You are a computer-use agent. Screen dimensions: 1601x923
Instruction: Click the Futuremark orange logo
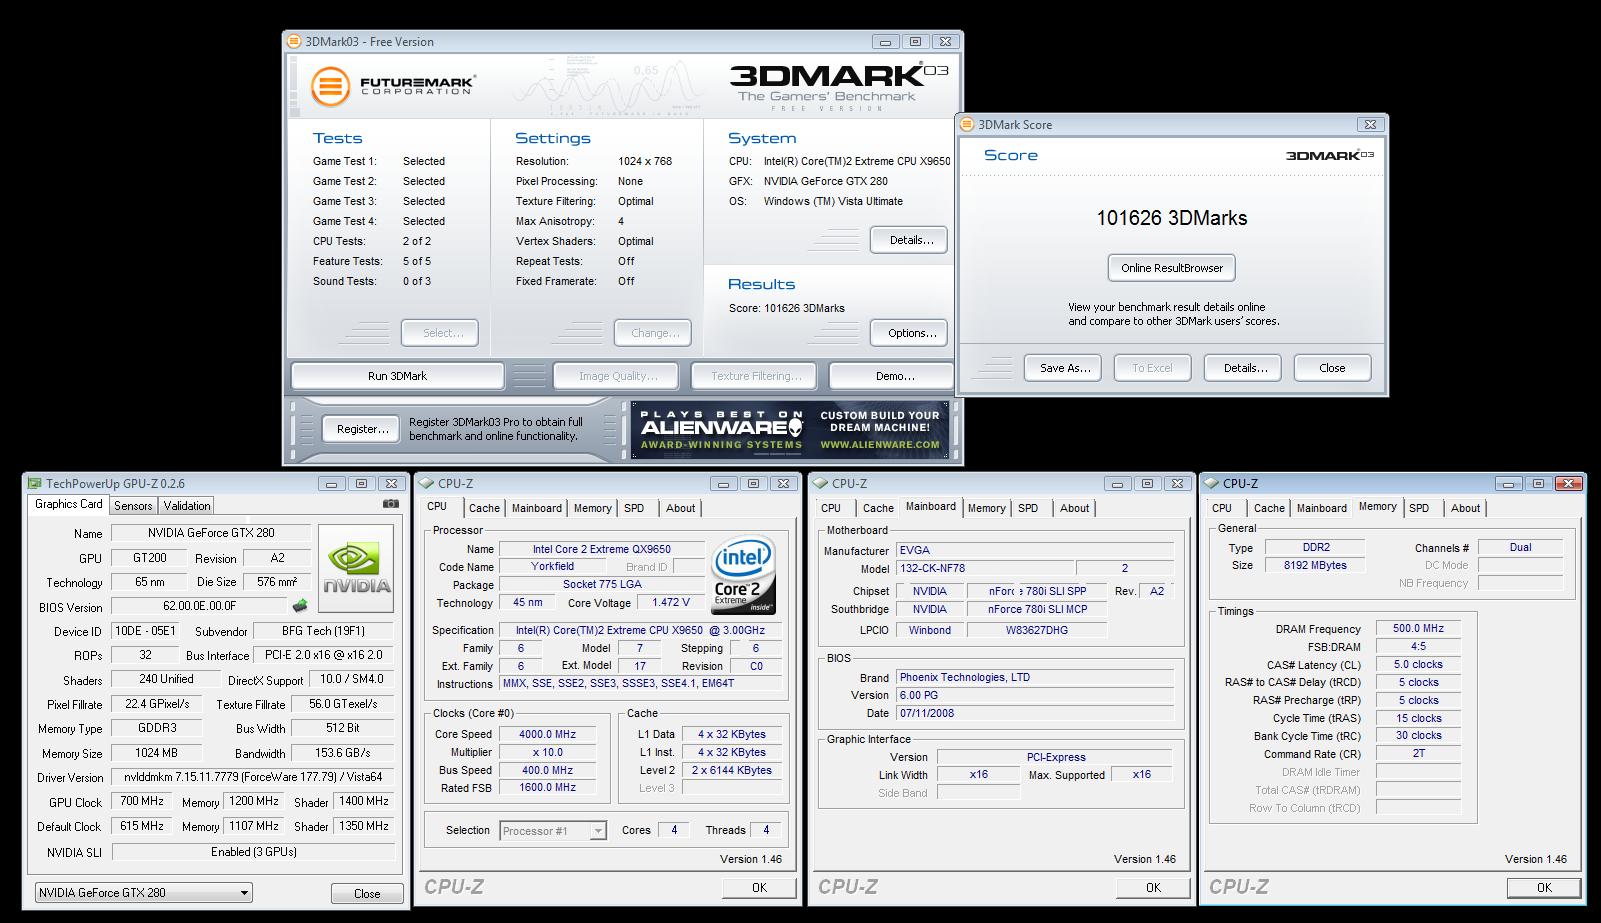click(330, 87)
